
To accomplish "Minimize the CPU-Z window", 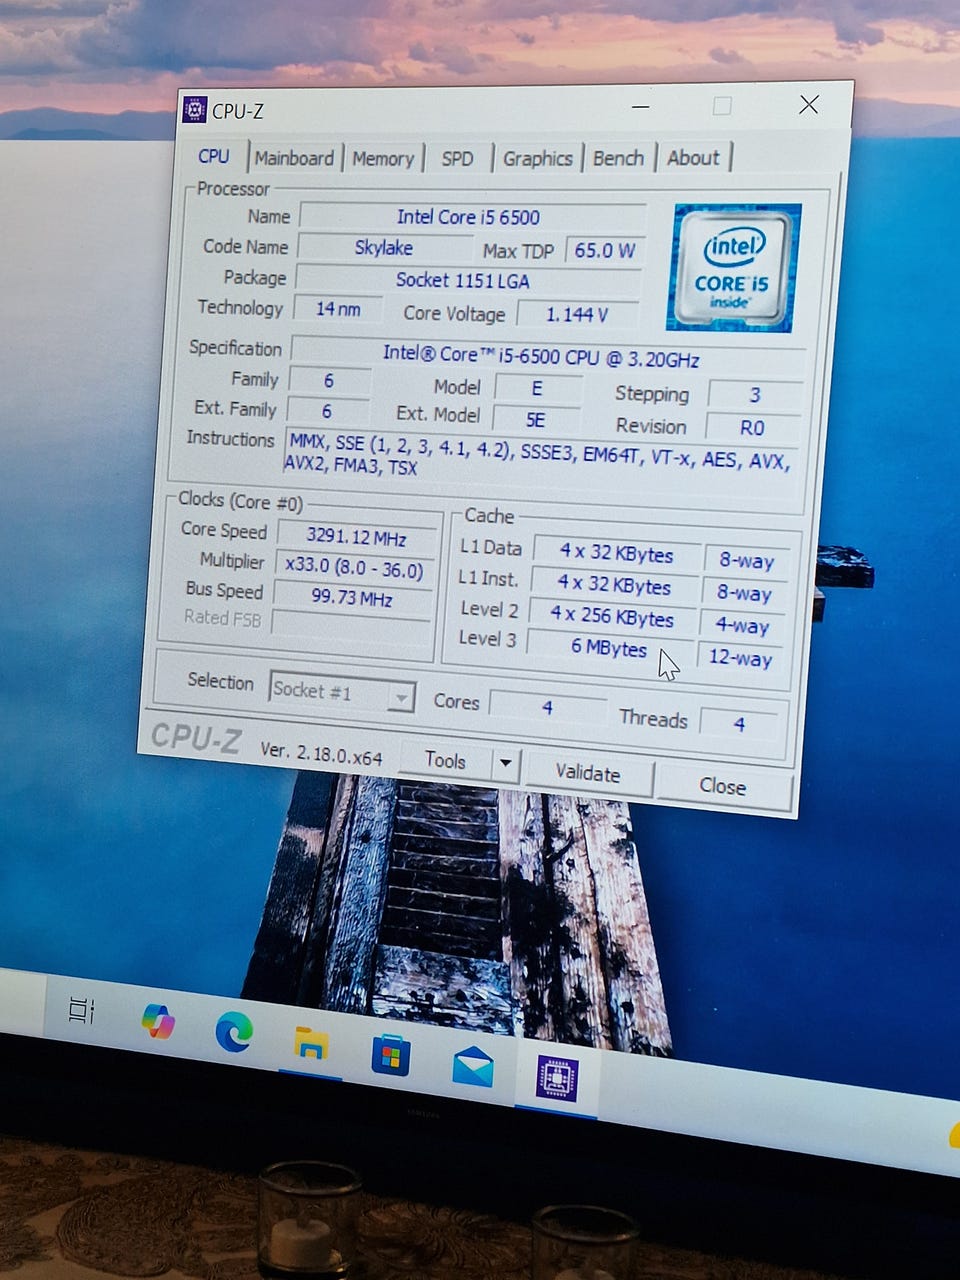I will pos(640,105).
